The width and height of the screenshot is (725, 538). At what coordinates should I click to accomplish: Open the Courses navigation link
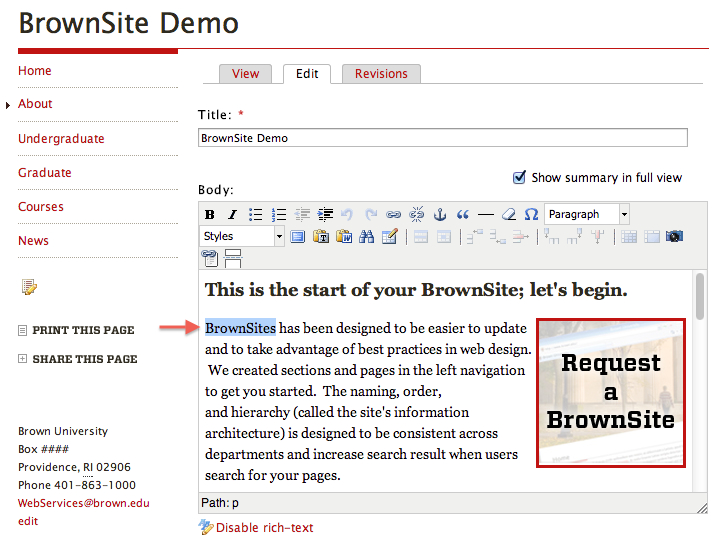coord(41,207)
